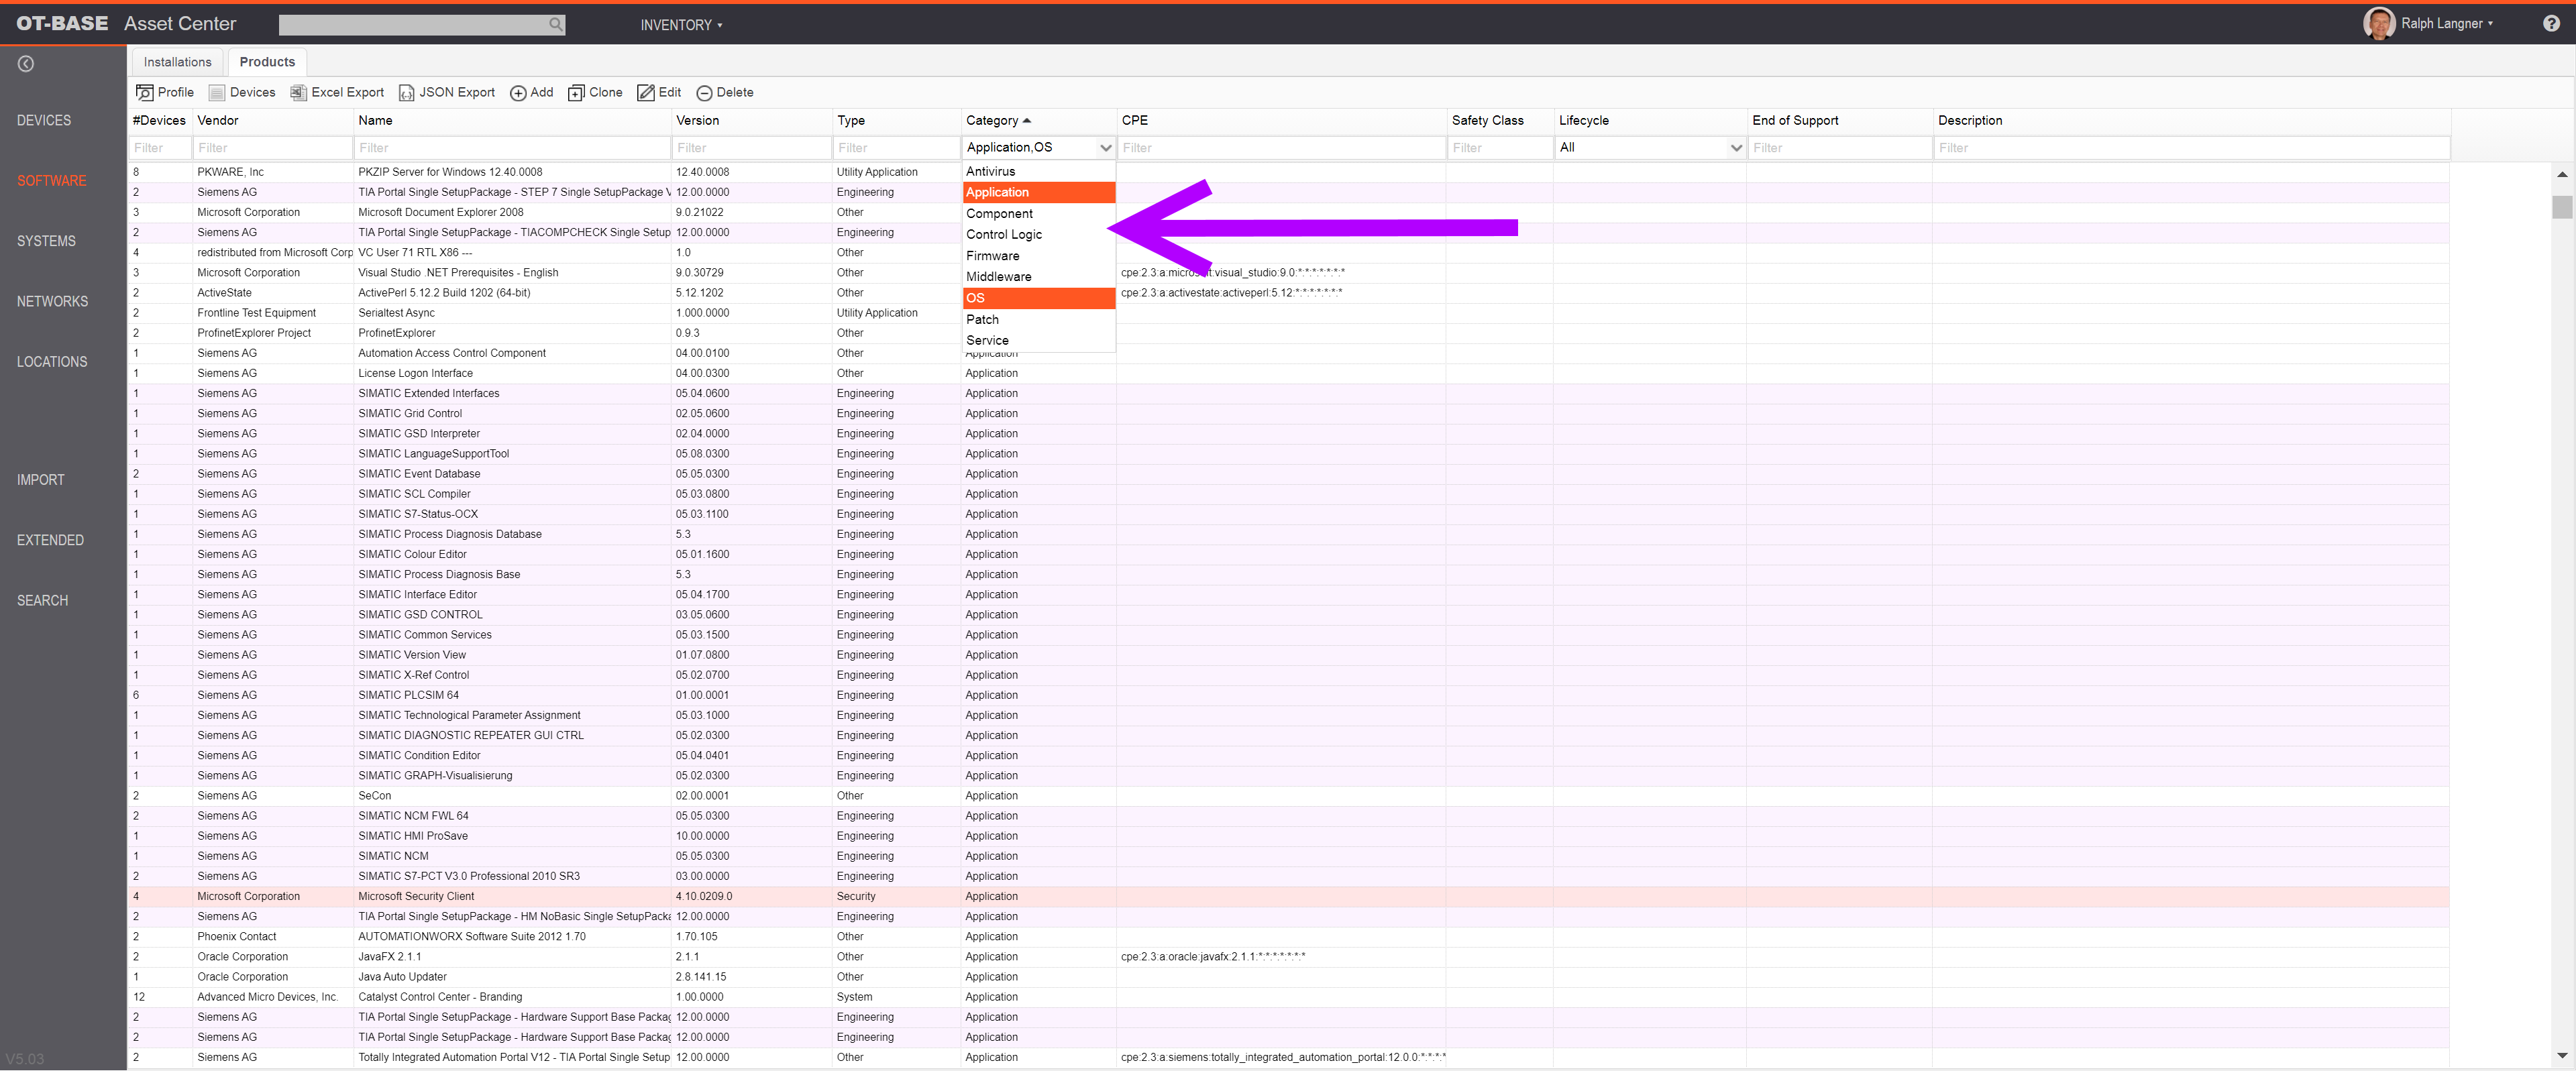This screenshot has height=1073, width=2576.
Task: Open help question mark icon
Action: [x=2551, y=24]
